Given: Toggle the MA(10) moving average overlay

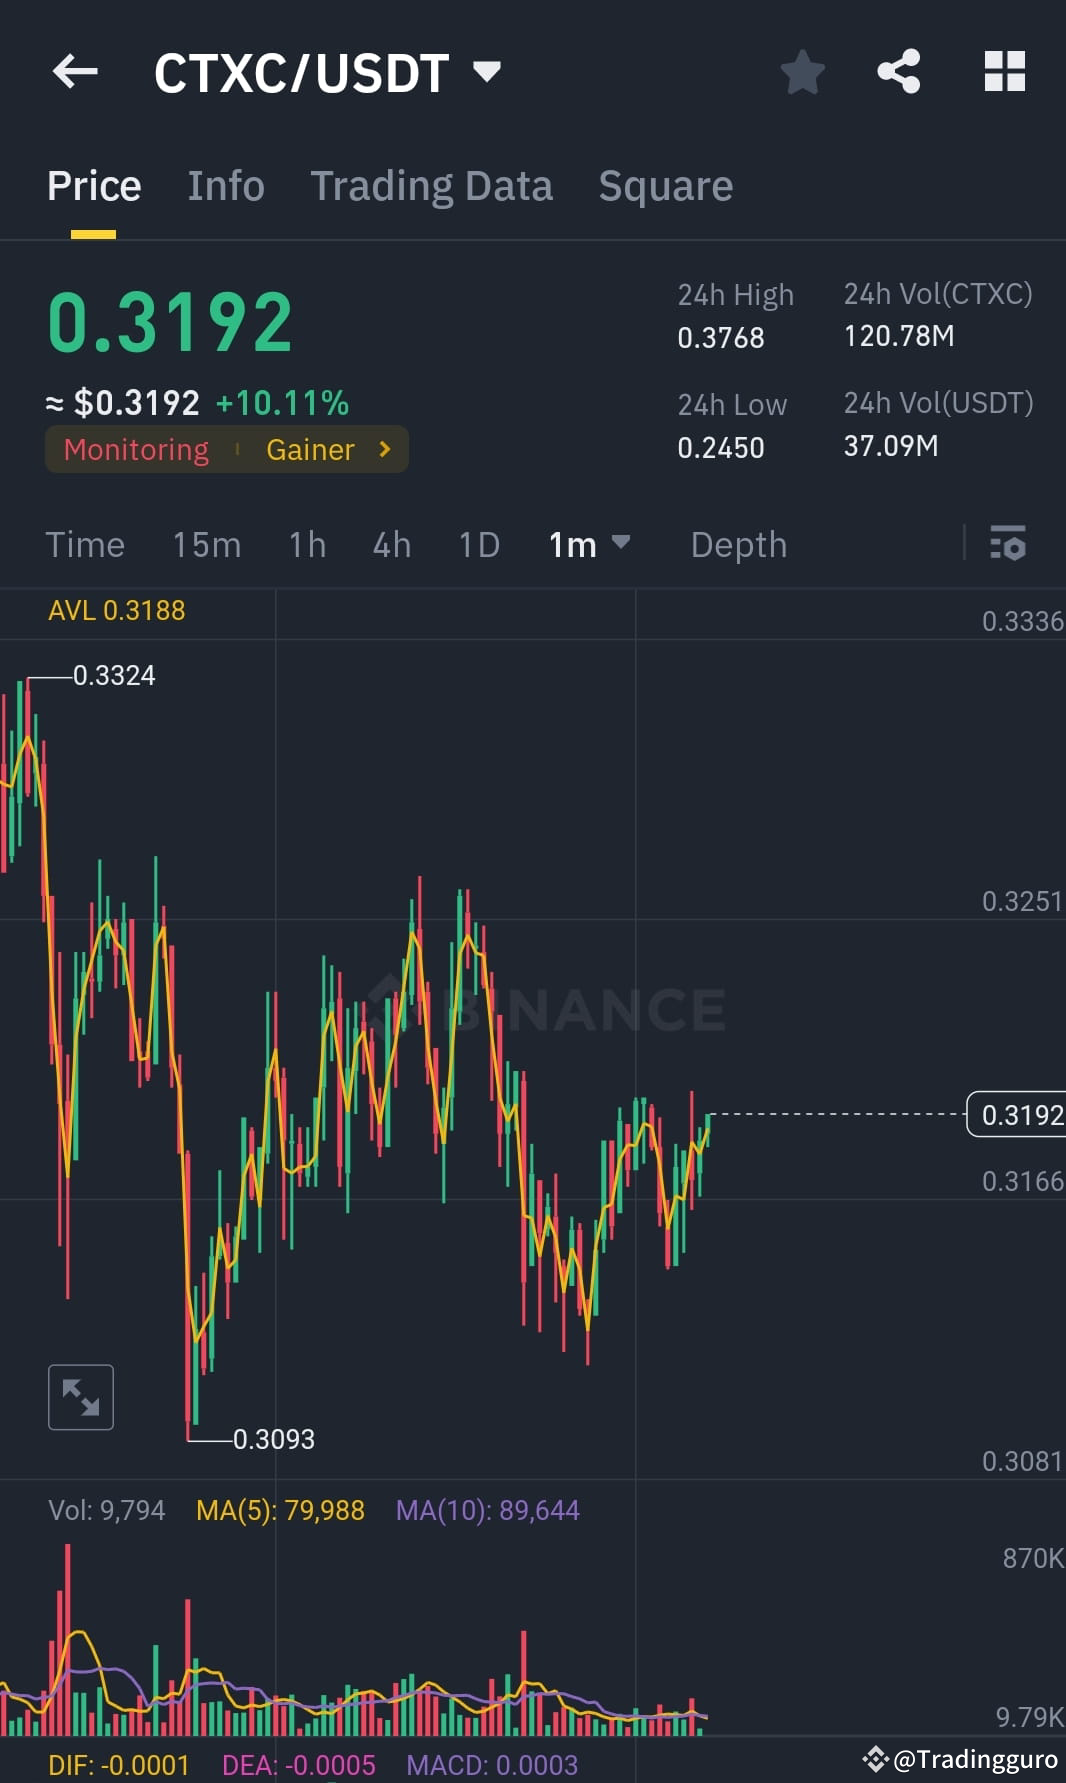Looking at the screenshot, I should tap(487, 1509).
